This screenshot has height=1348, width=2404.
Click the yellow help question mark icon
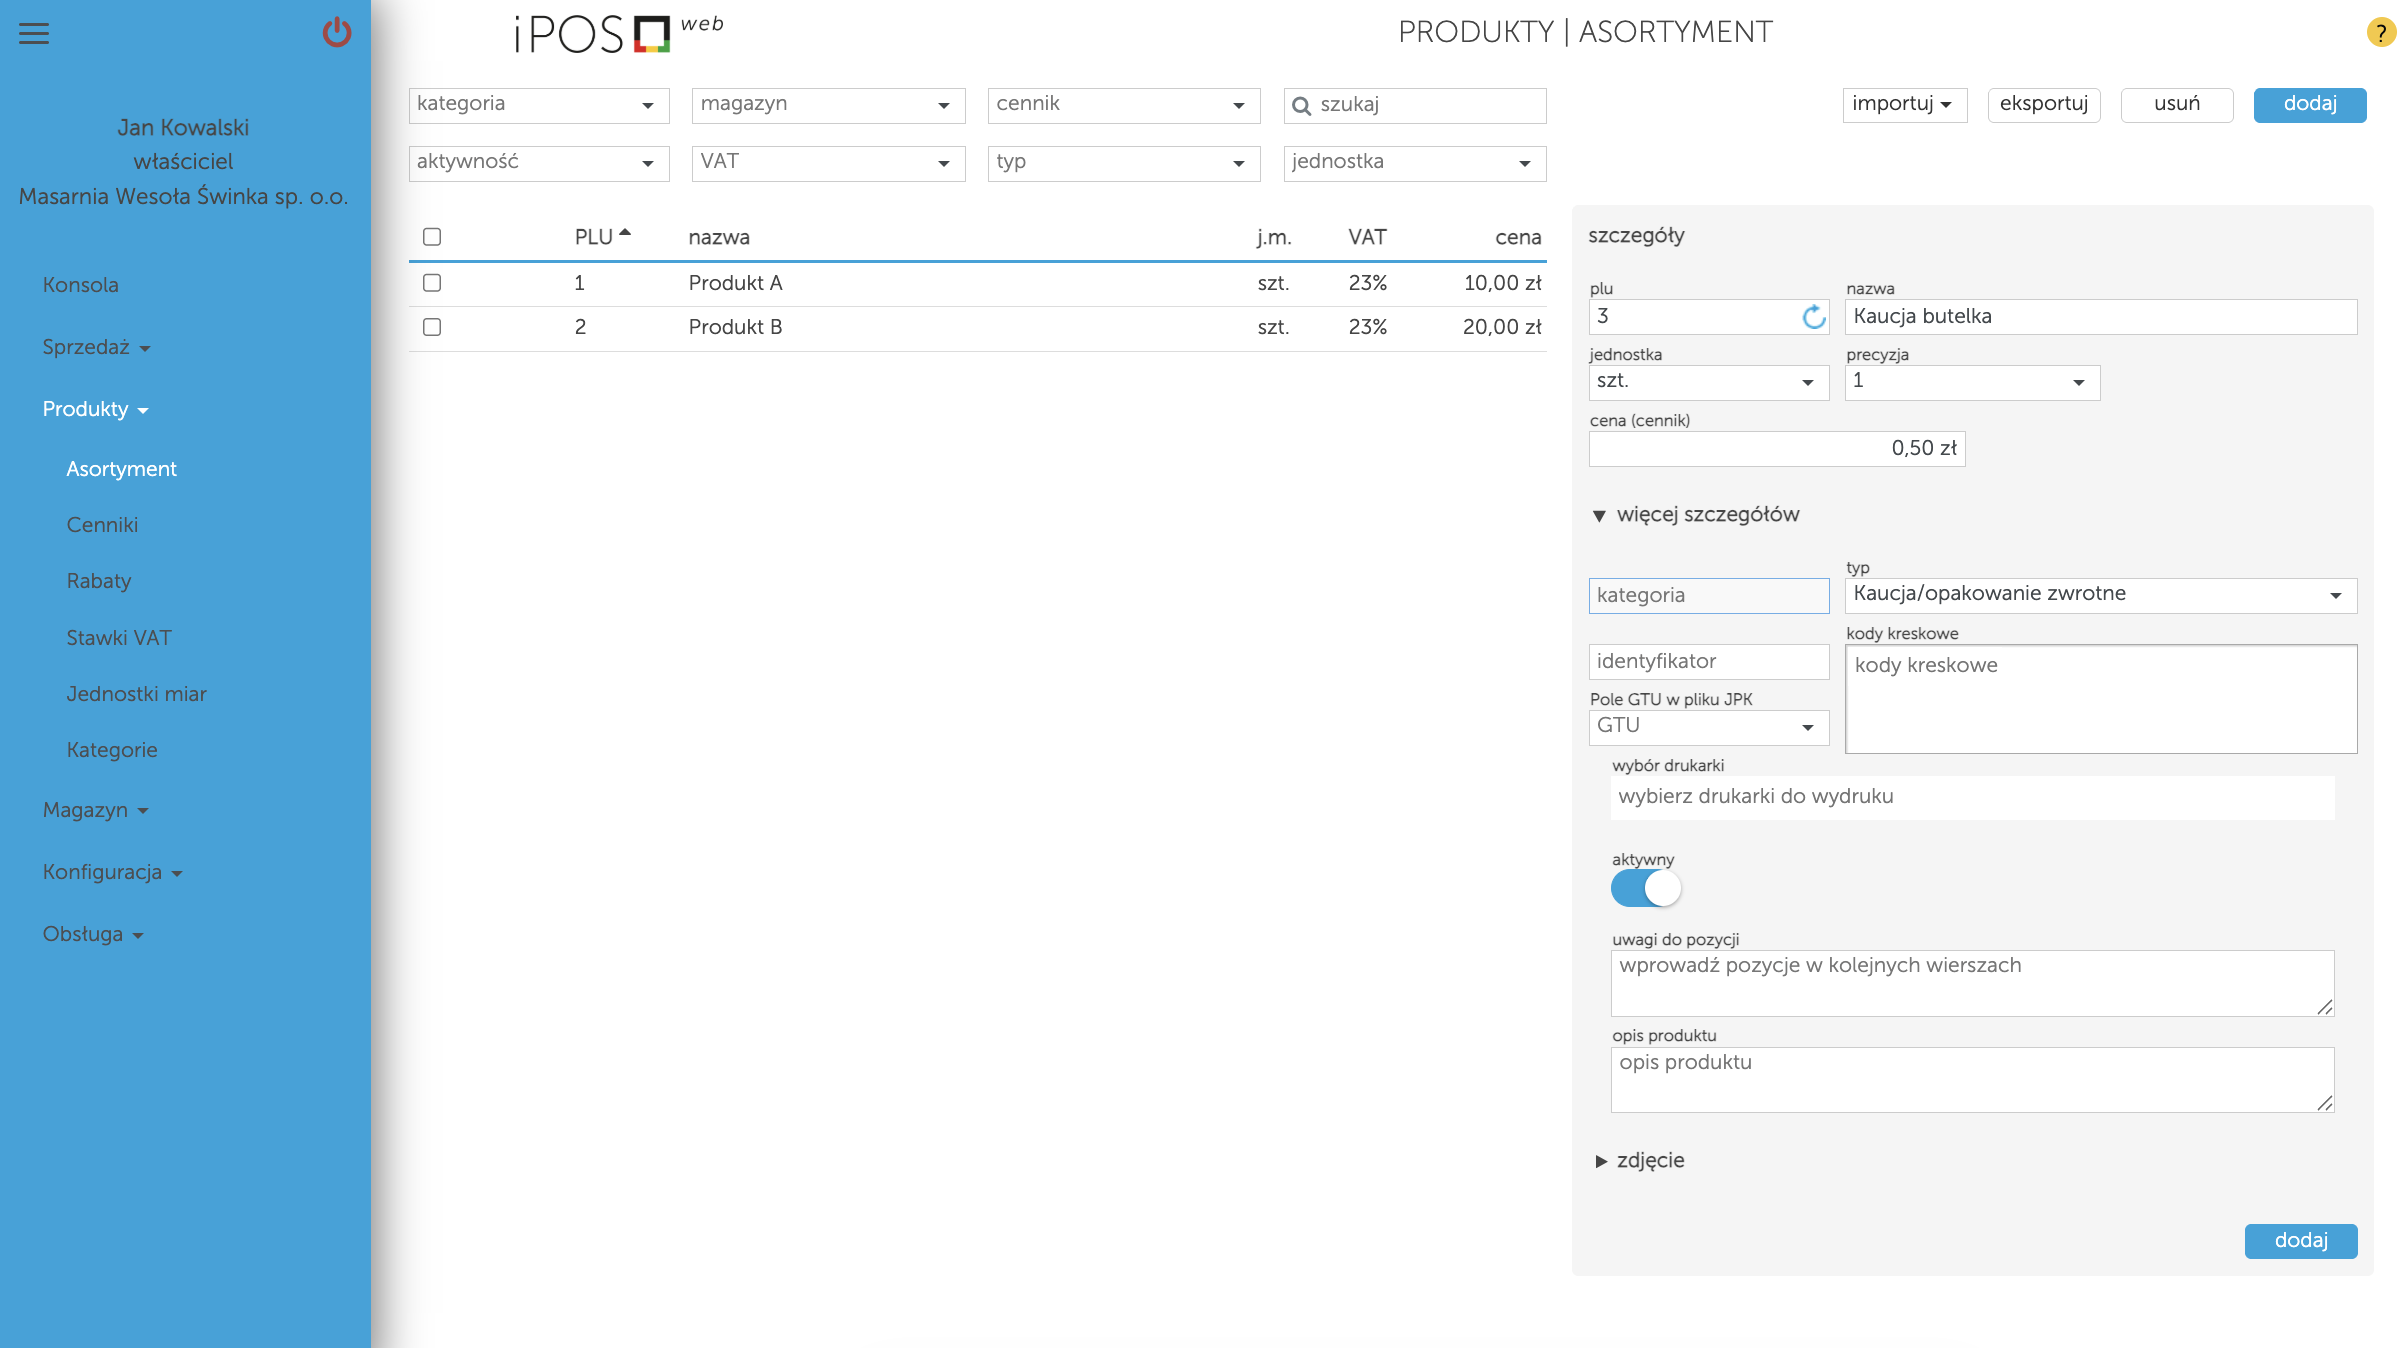(2381, 33)
